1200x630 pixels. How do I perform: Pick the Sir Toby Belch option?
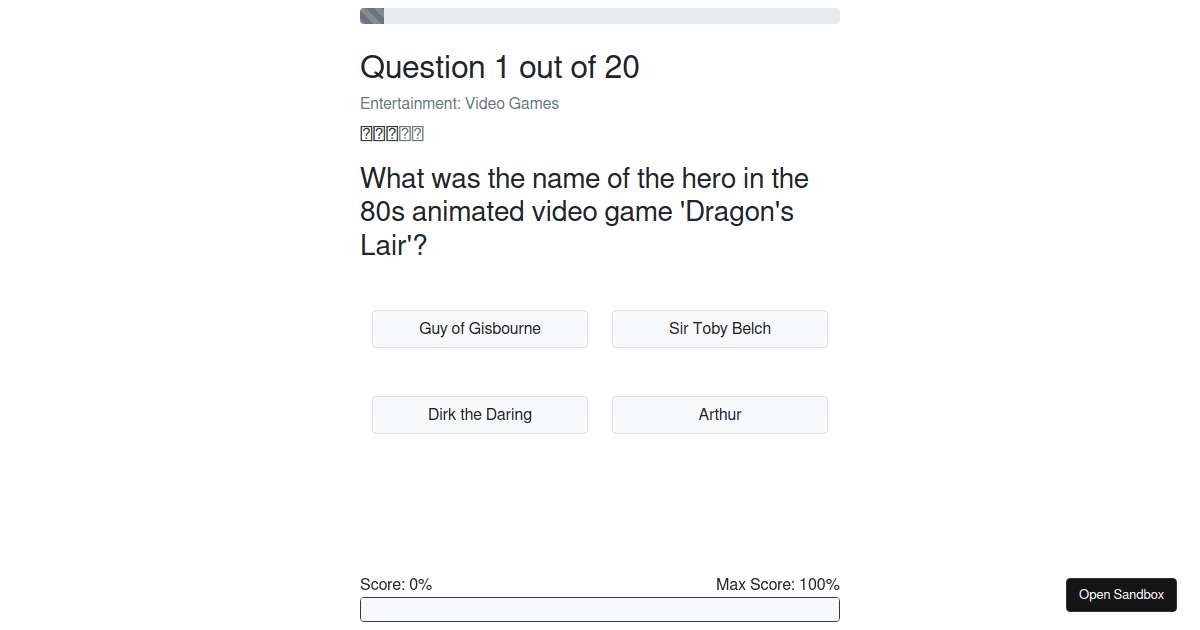tap(719, 328)
